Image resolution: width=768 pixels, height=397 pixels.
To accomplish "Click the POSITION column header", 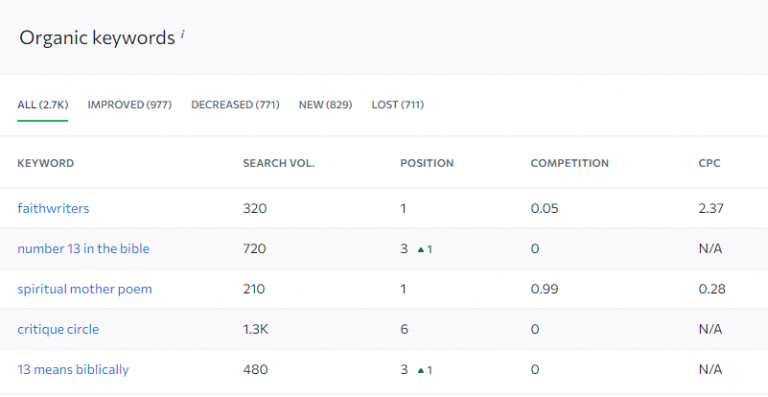I will 427,163.
